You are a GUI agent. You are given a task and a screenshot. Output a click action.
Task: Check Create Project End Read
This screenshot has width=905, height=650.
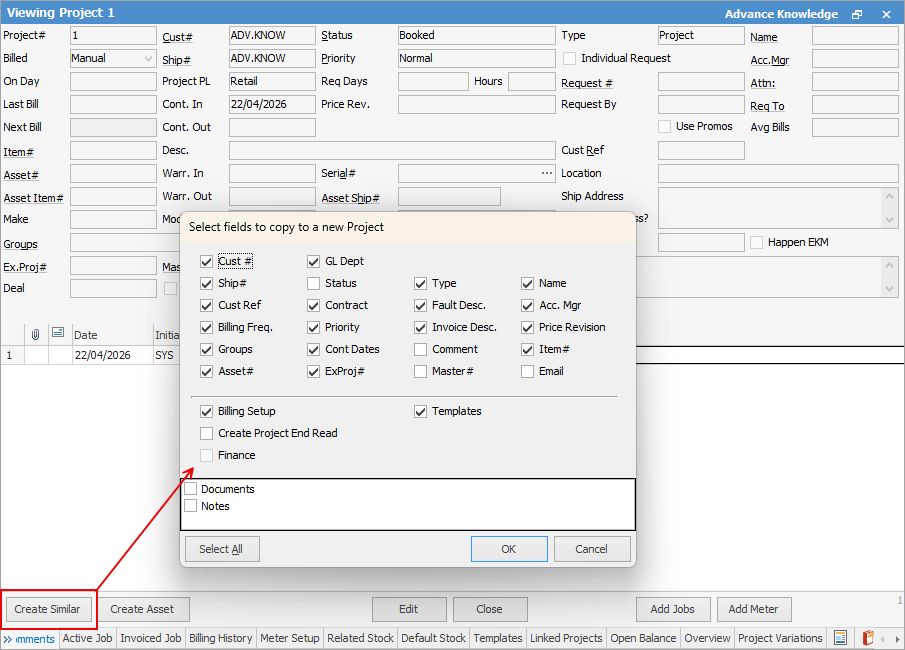point(207,433)
